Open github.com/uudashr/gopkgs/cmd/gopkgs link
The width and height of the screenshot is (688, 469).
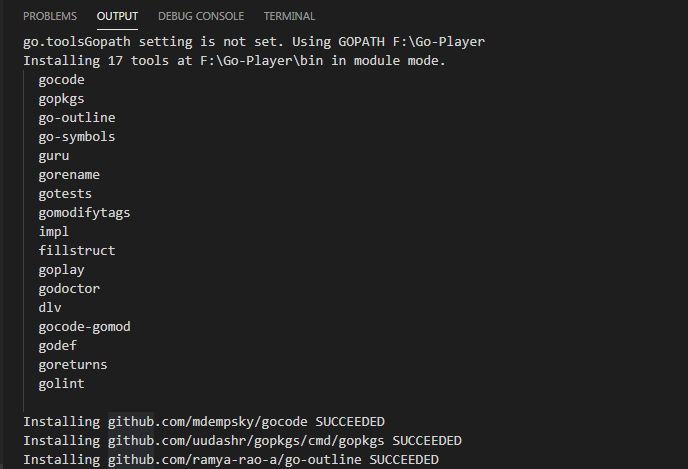coord(246,440)
